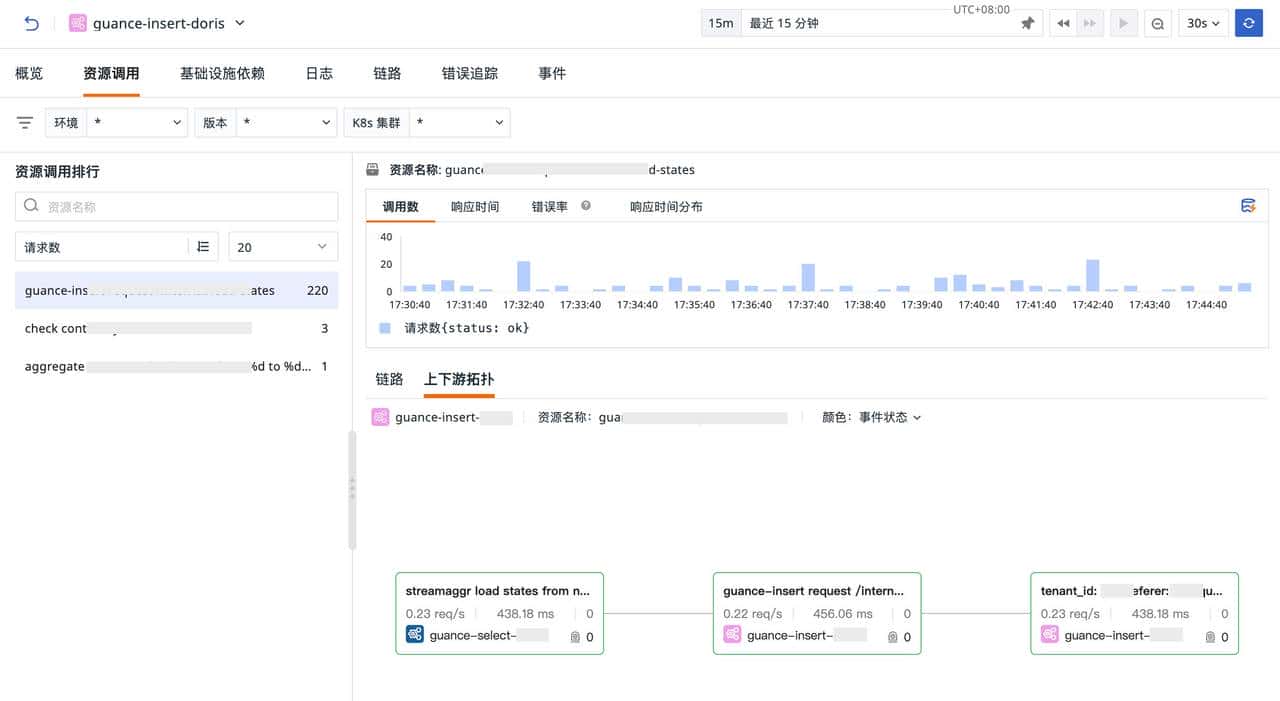Screen dimensions: 1280x701
Task: Click the backward time navigation arrow
Action: [x=1063, y=22]
